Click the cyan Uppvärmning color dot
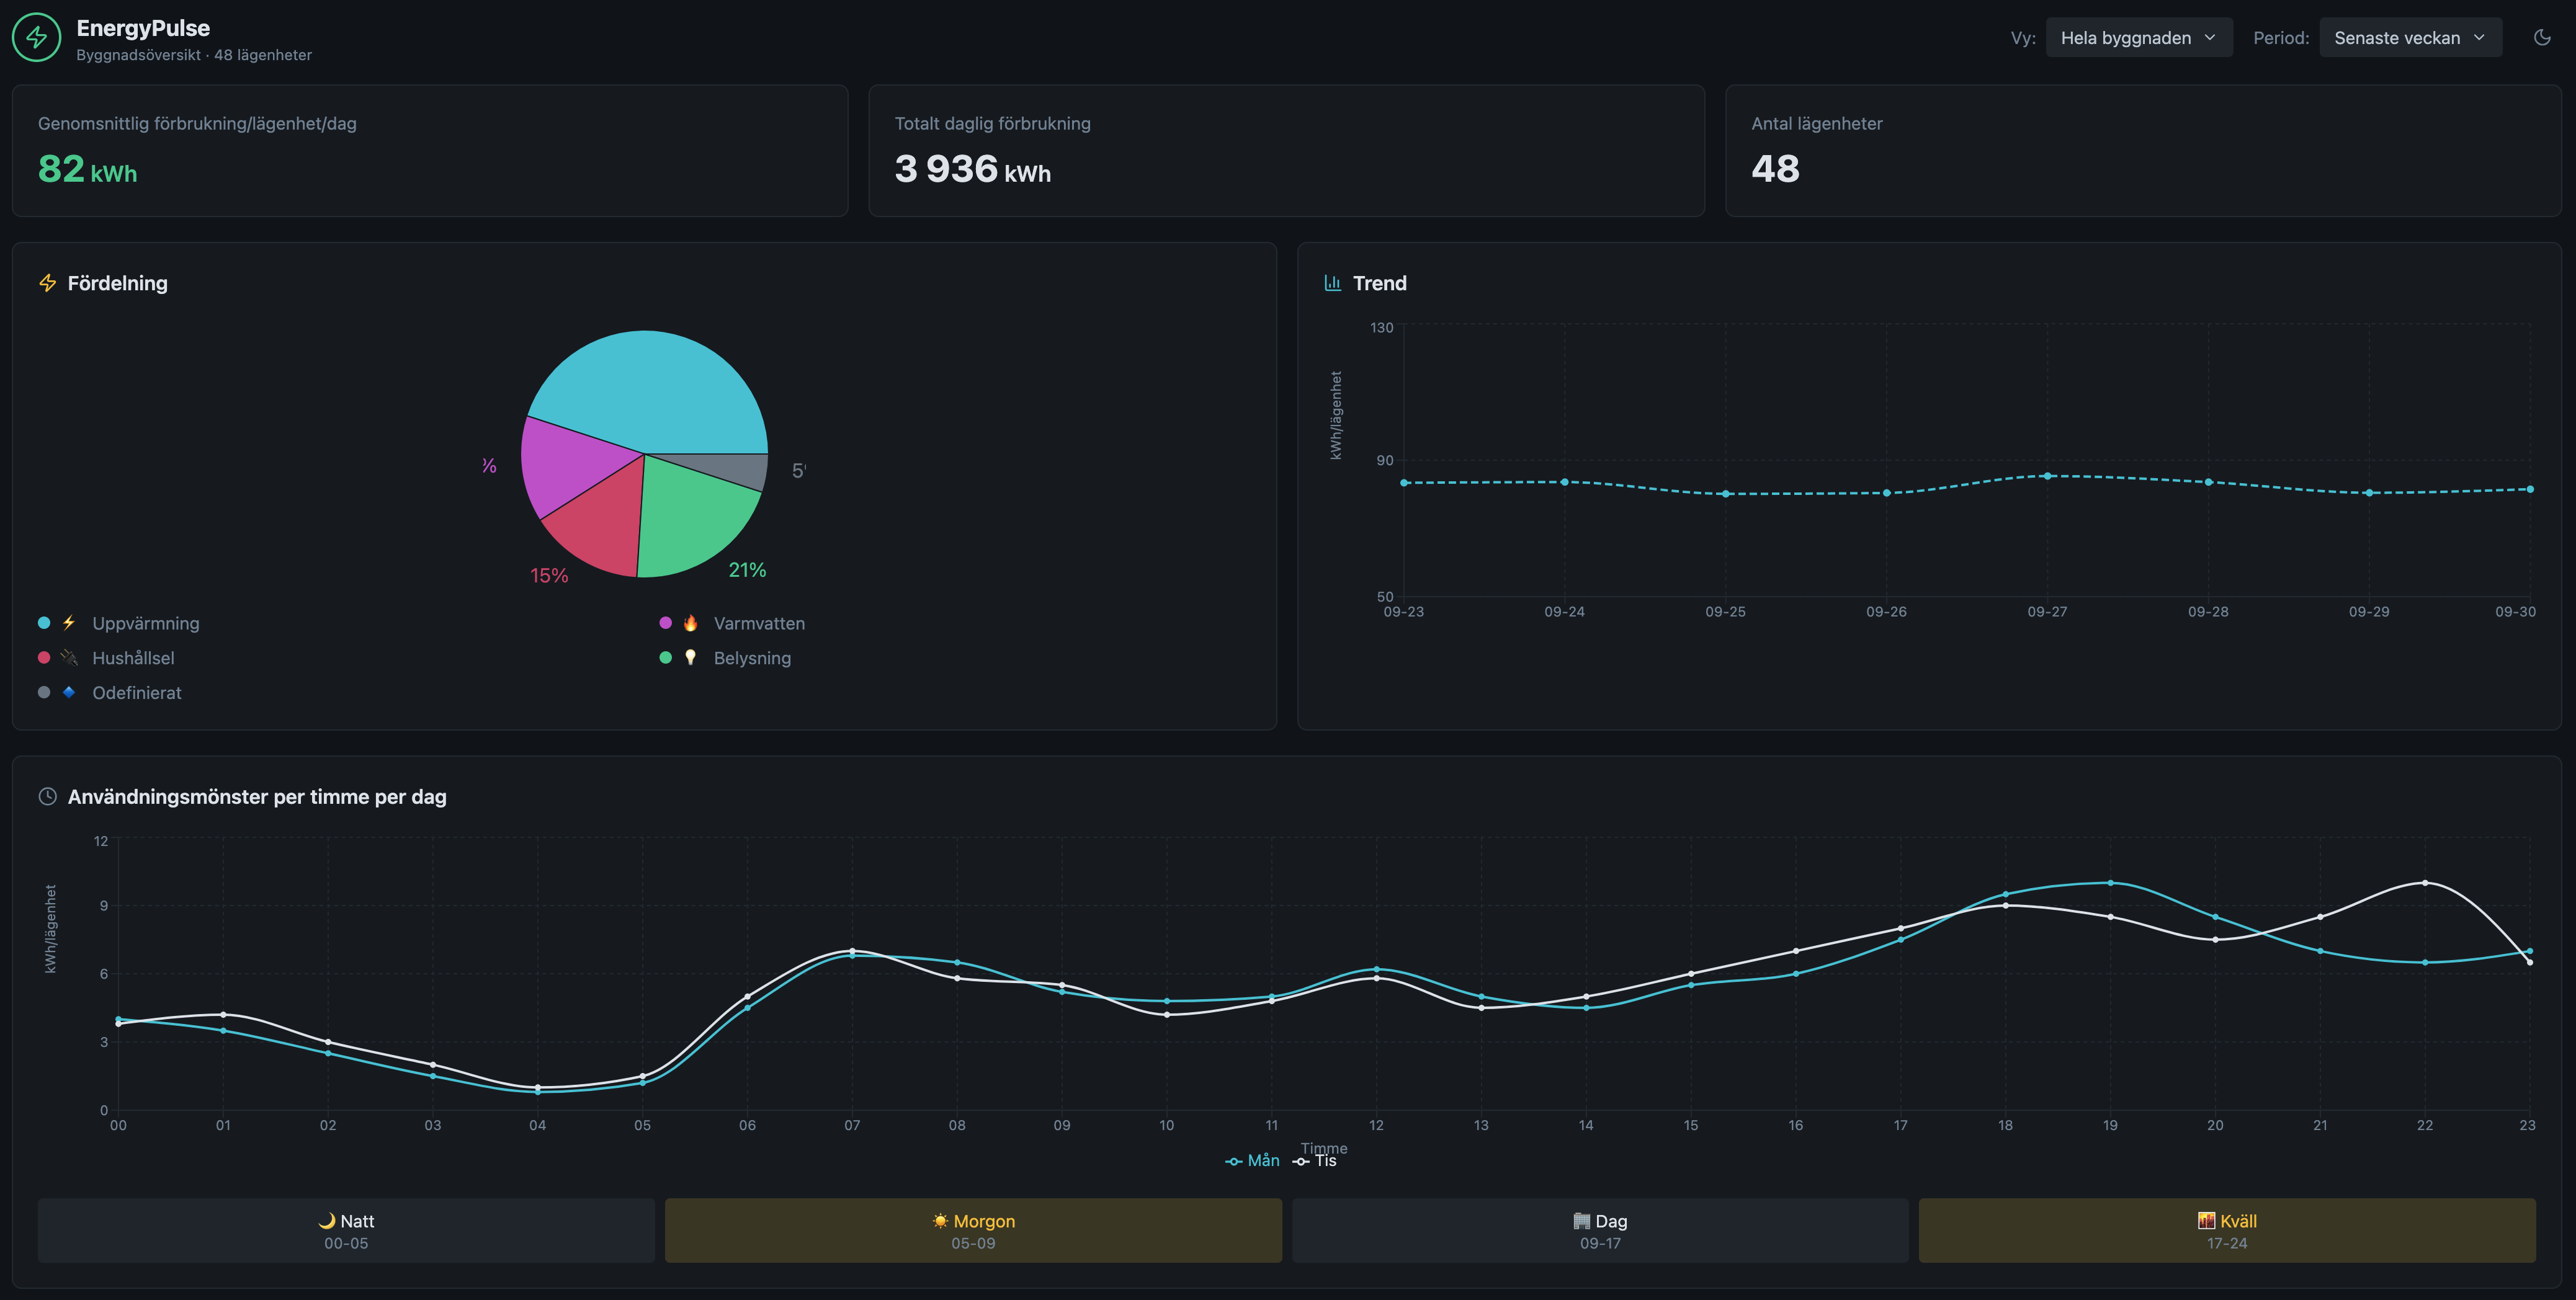The image size is (2576, 1300). 44,623
